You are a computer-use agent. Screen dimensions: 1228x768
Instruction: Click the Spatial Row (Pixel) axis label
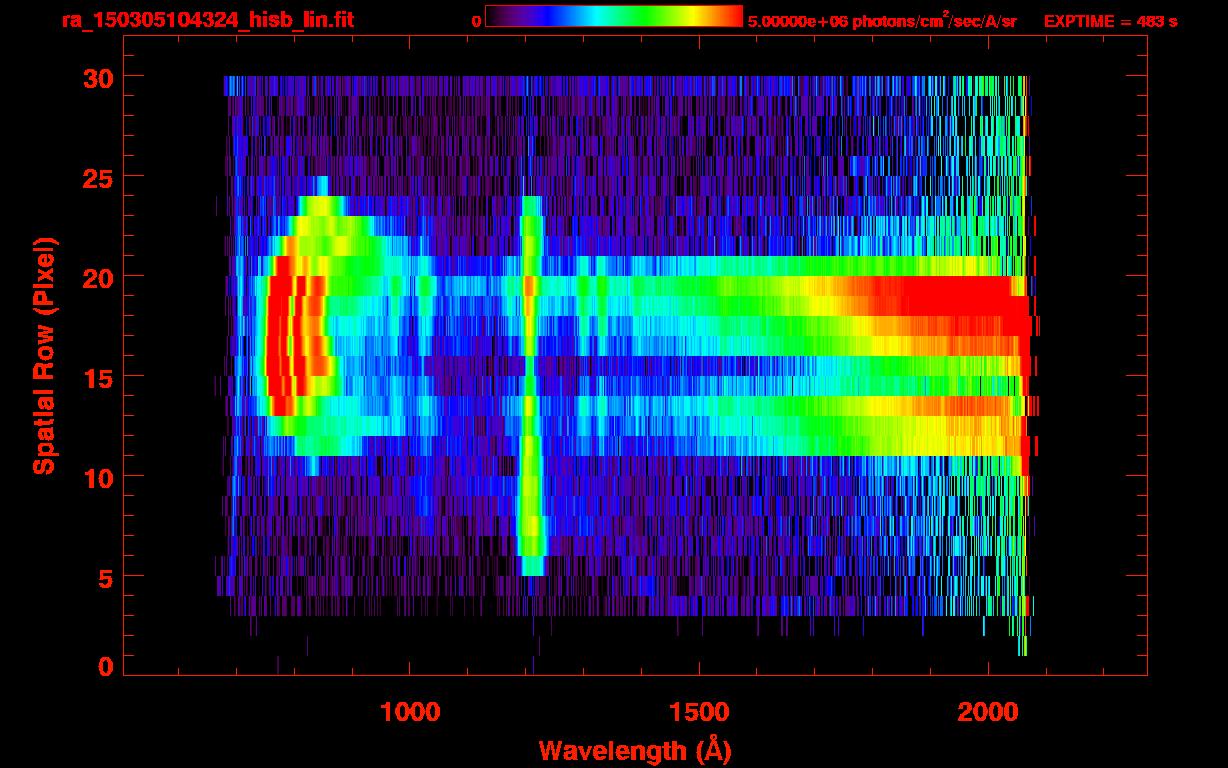44,356
